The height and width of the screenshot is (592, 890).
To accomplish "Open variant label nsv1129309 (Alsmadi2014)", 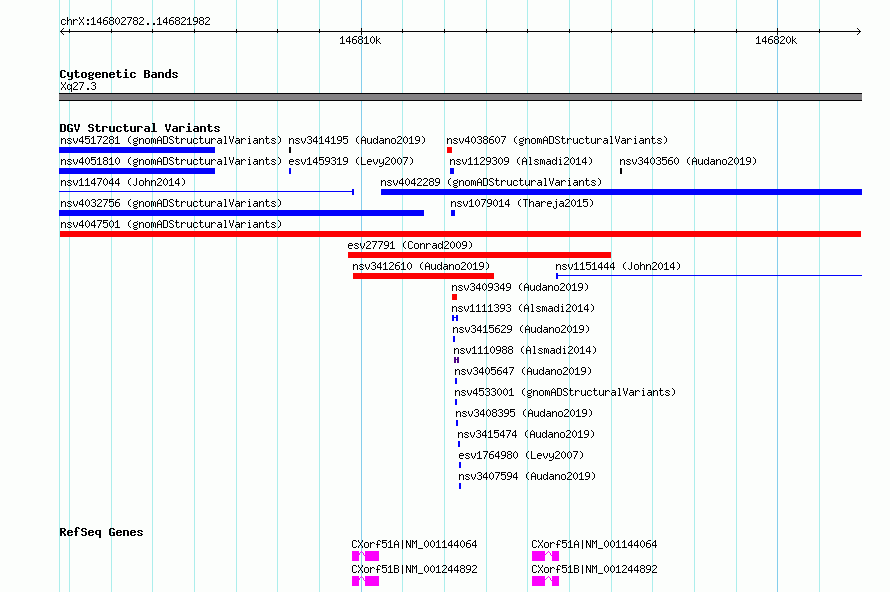I will (521, 161).
